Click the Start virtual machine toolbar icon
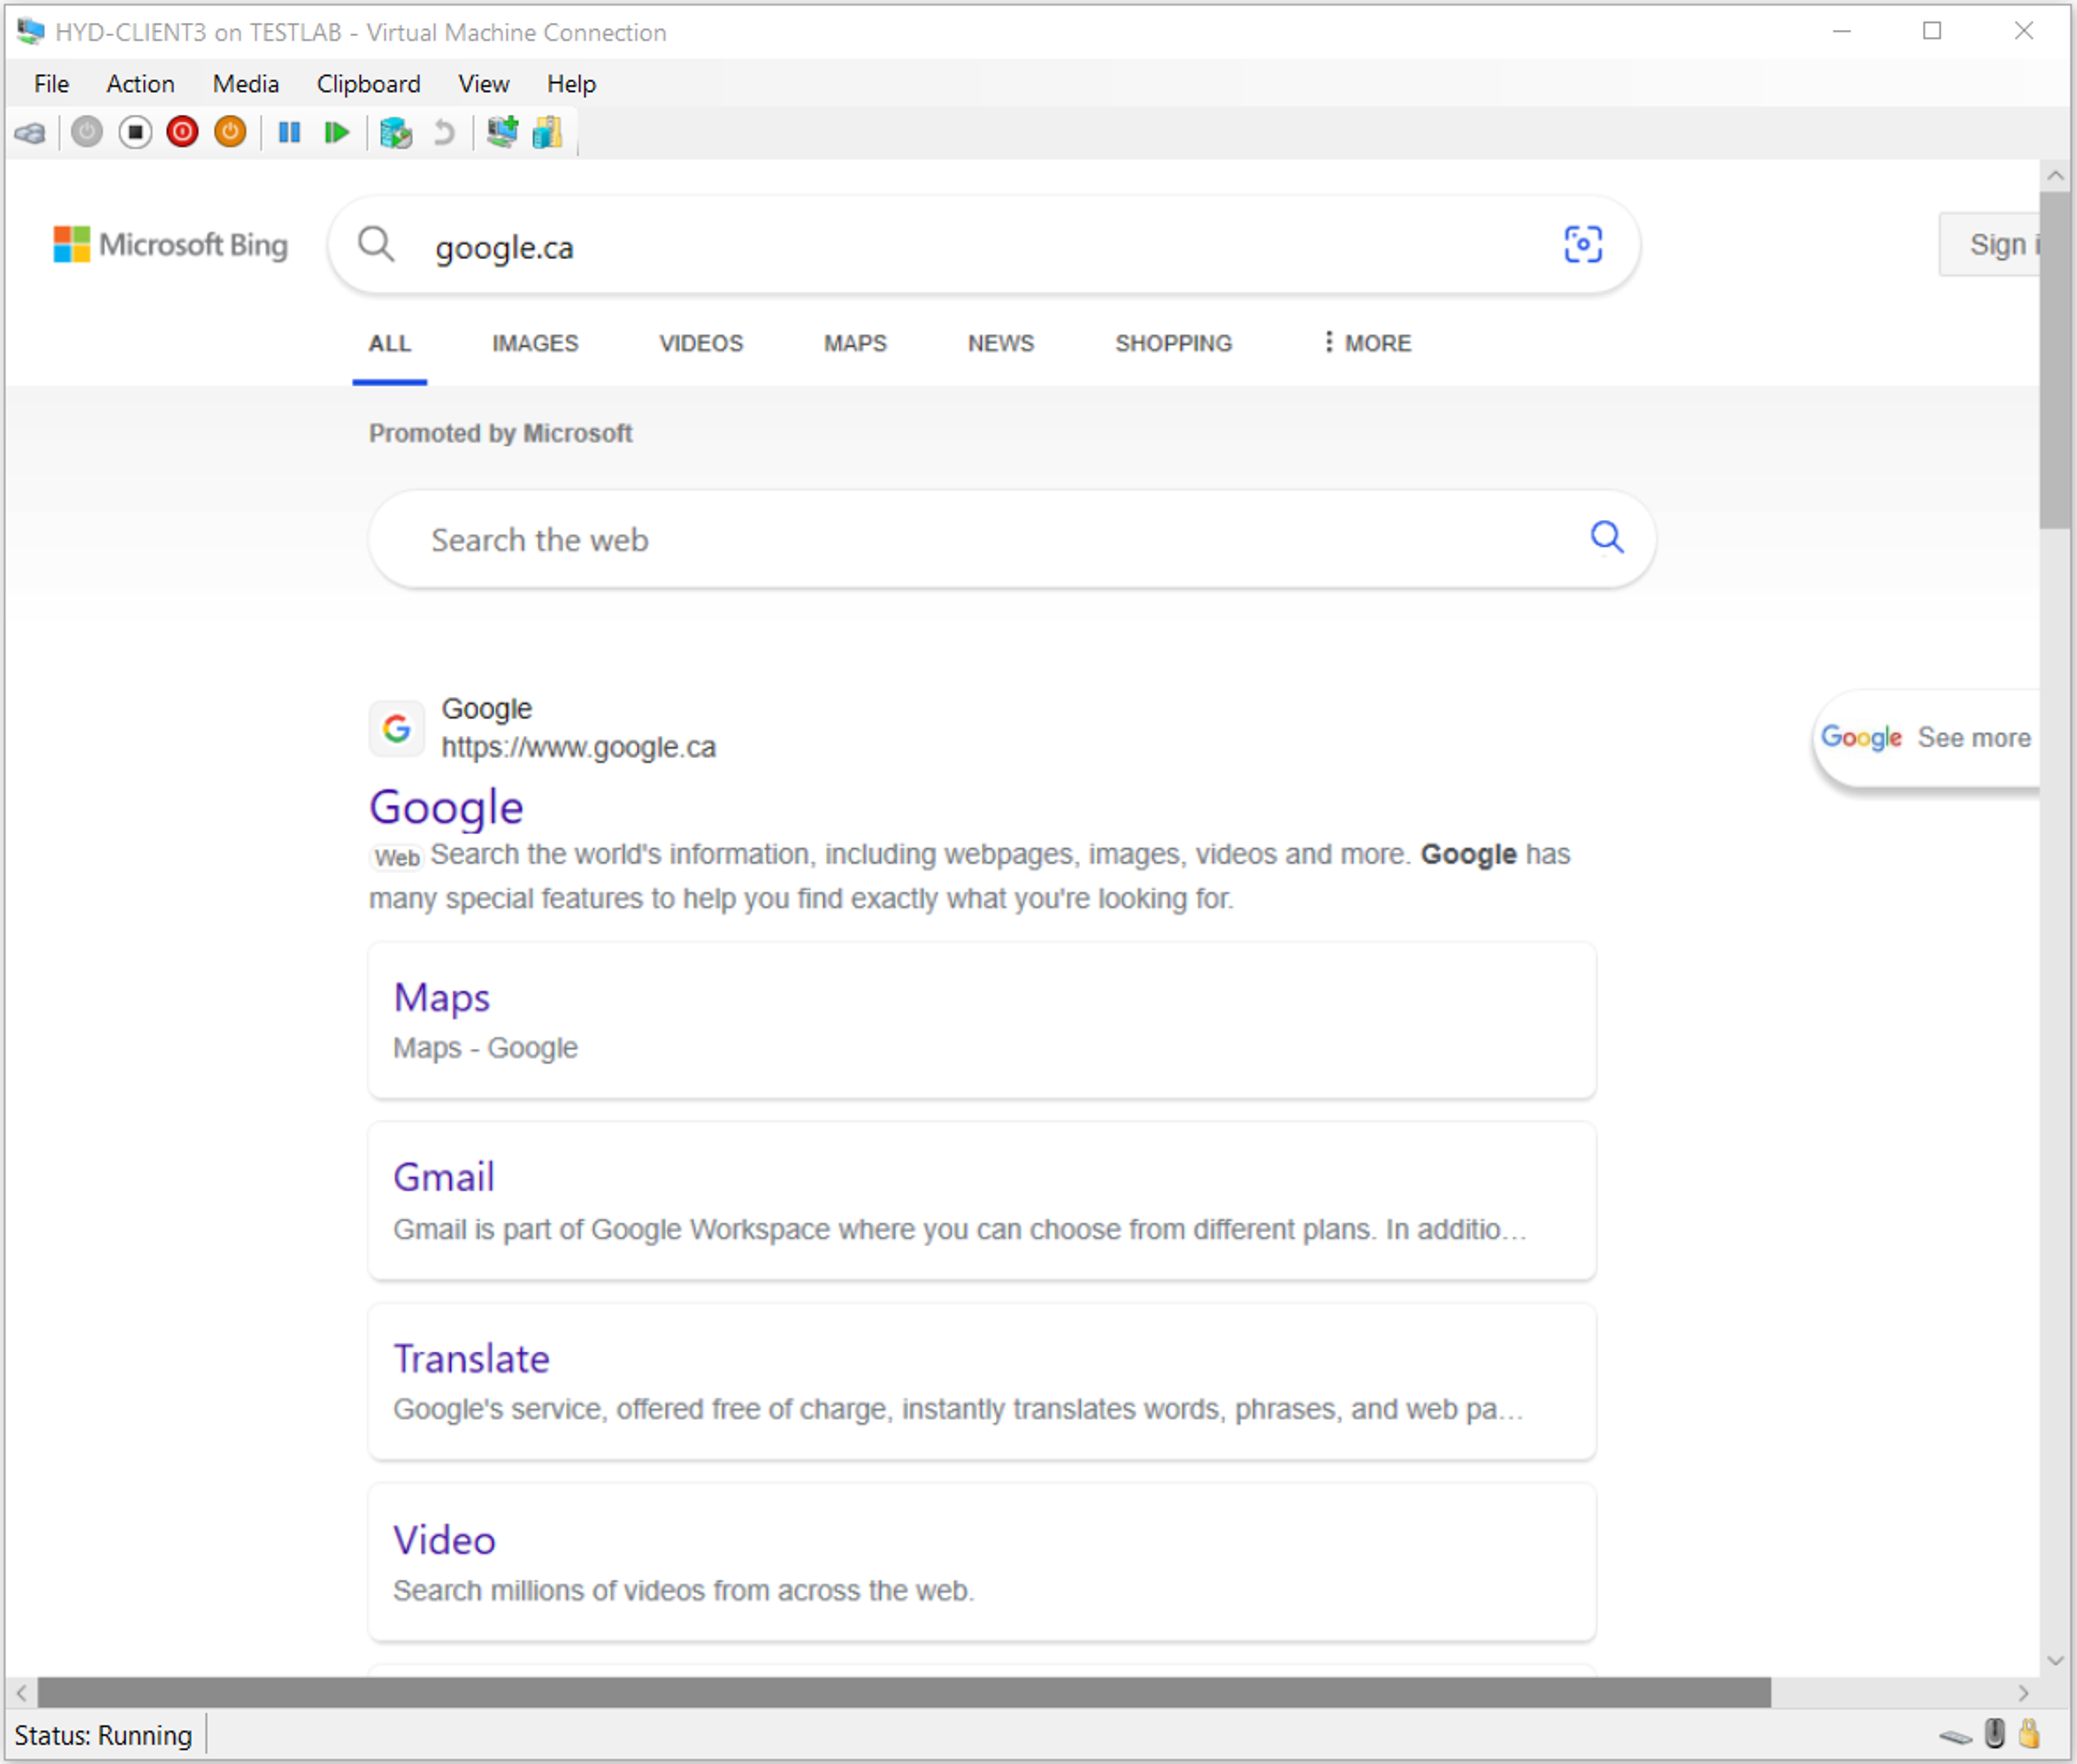The width and height of the screenshot is (2077, 1764). coord(87,132)
